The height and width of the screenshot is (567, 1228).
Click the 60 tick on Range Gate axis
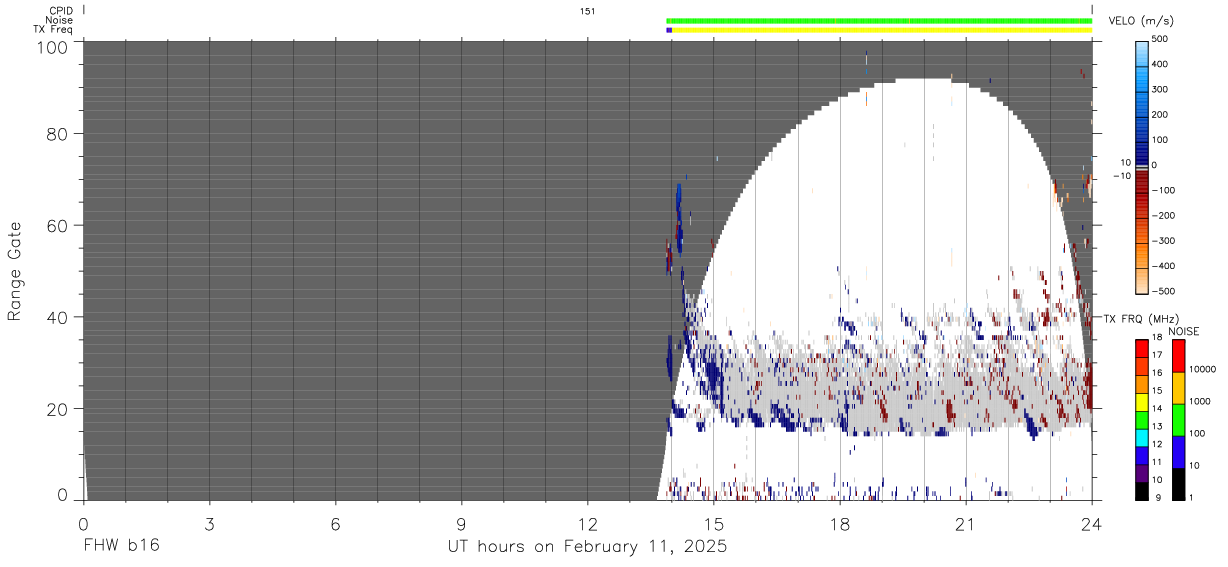[x=57, y=225]
